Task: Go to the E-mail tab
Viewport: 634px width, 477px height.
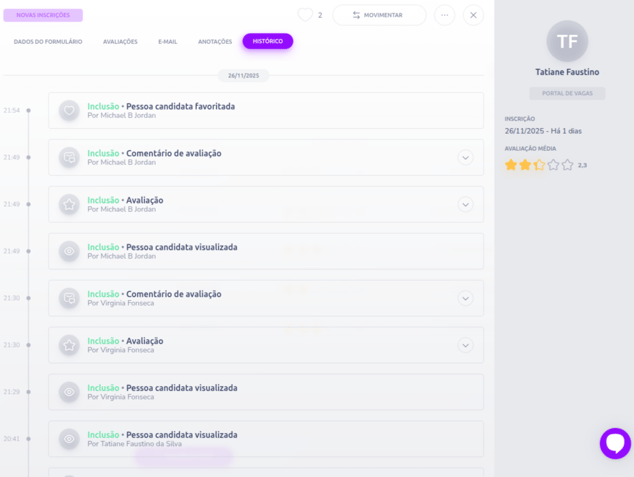Action: click(x=167, y=42)
